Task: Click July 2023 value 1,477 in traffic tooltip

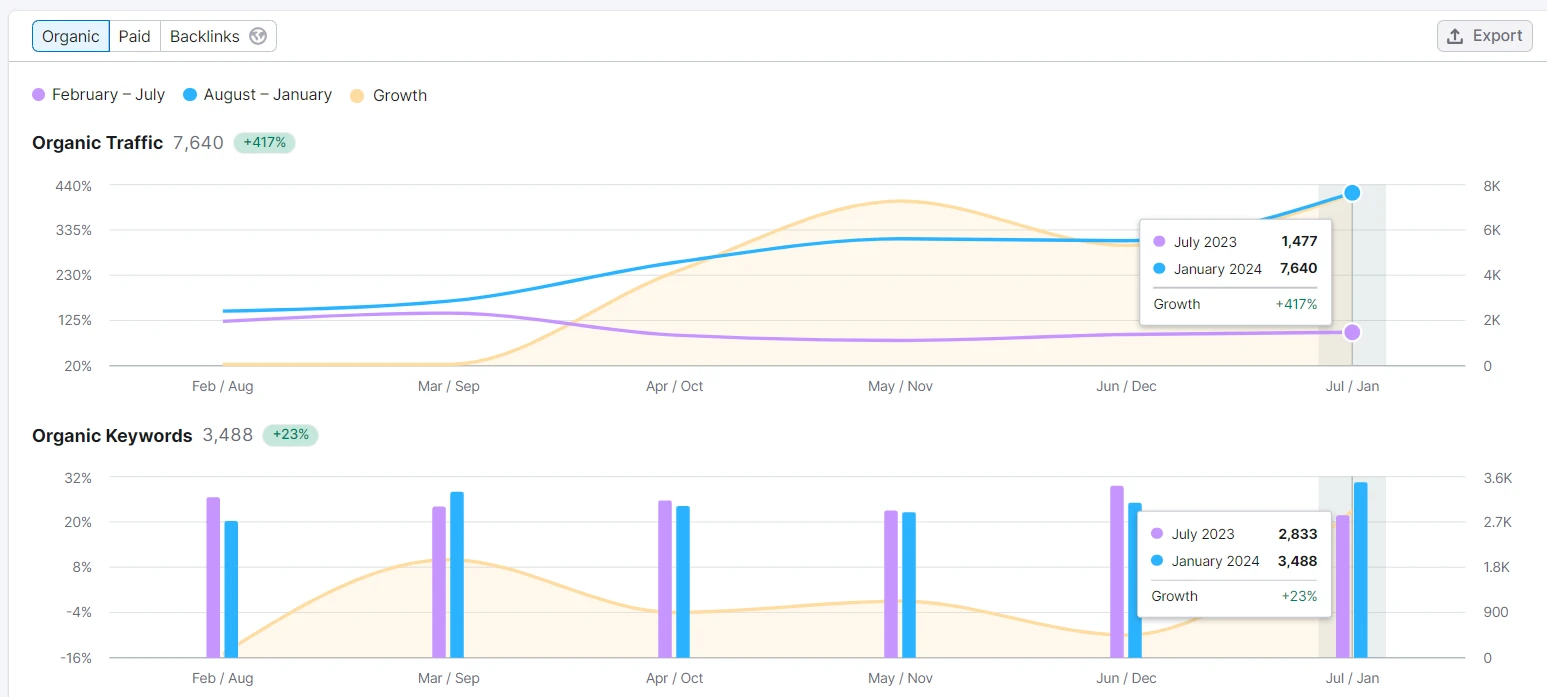Action: click(1299, 242)
